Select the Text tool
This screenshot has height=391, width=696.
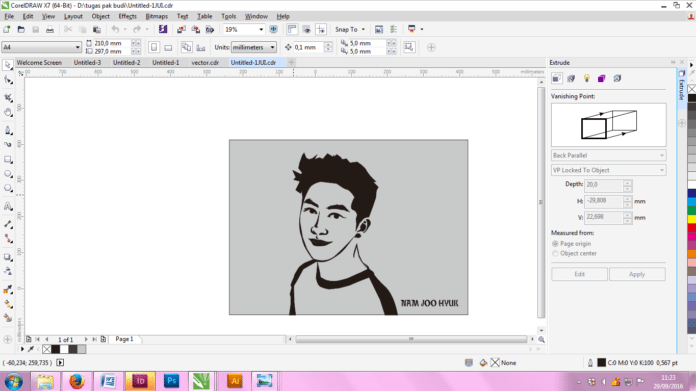tap(8, 206)
